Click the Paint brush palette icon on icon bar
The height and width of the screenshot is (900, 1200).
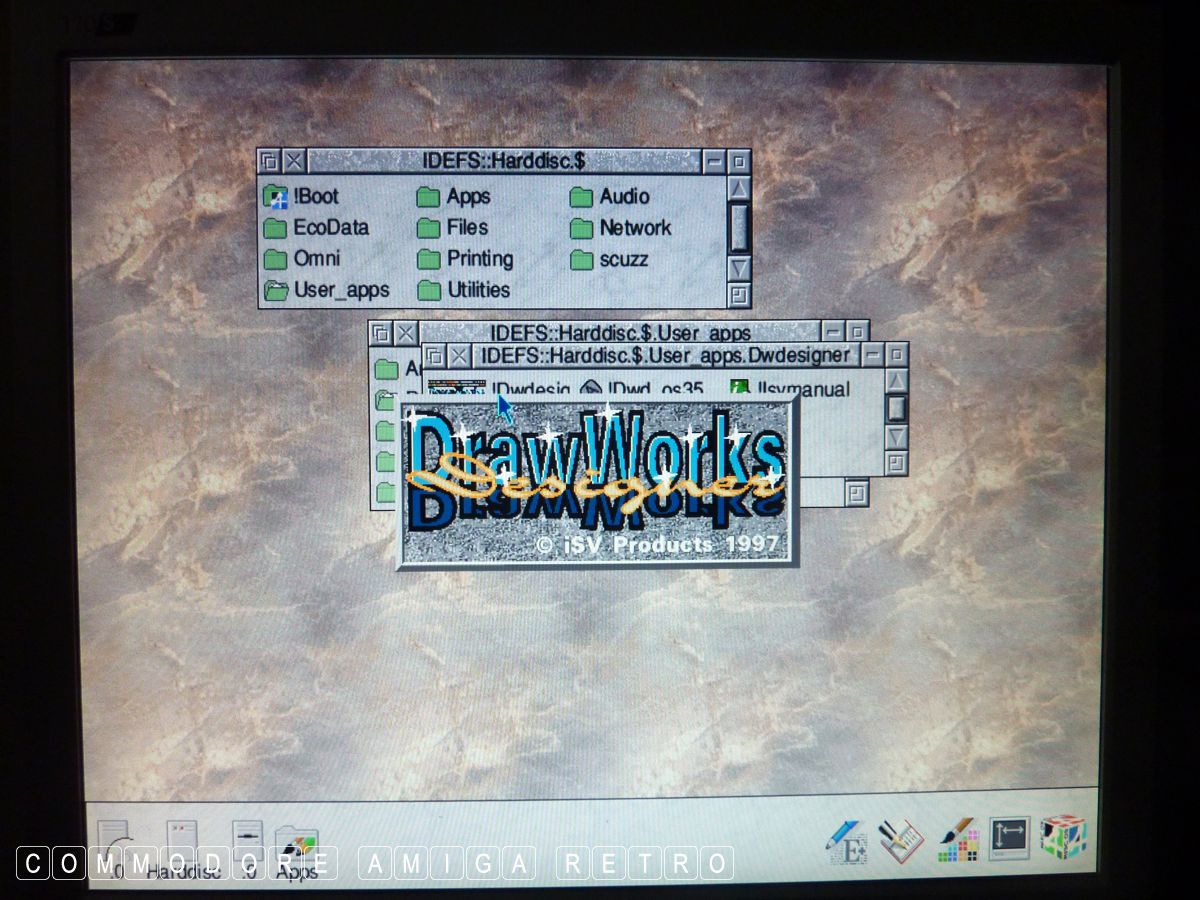click(x=956, y=842)
